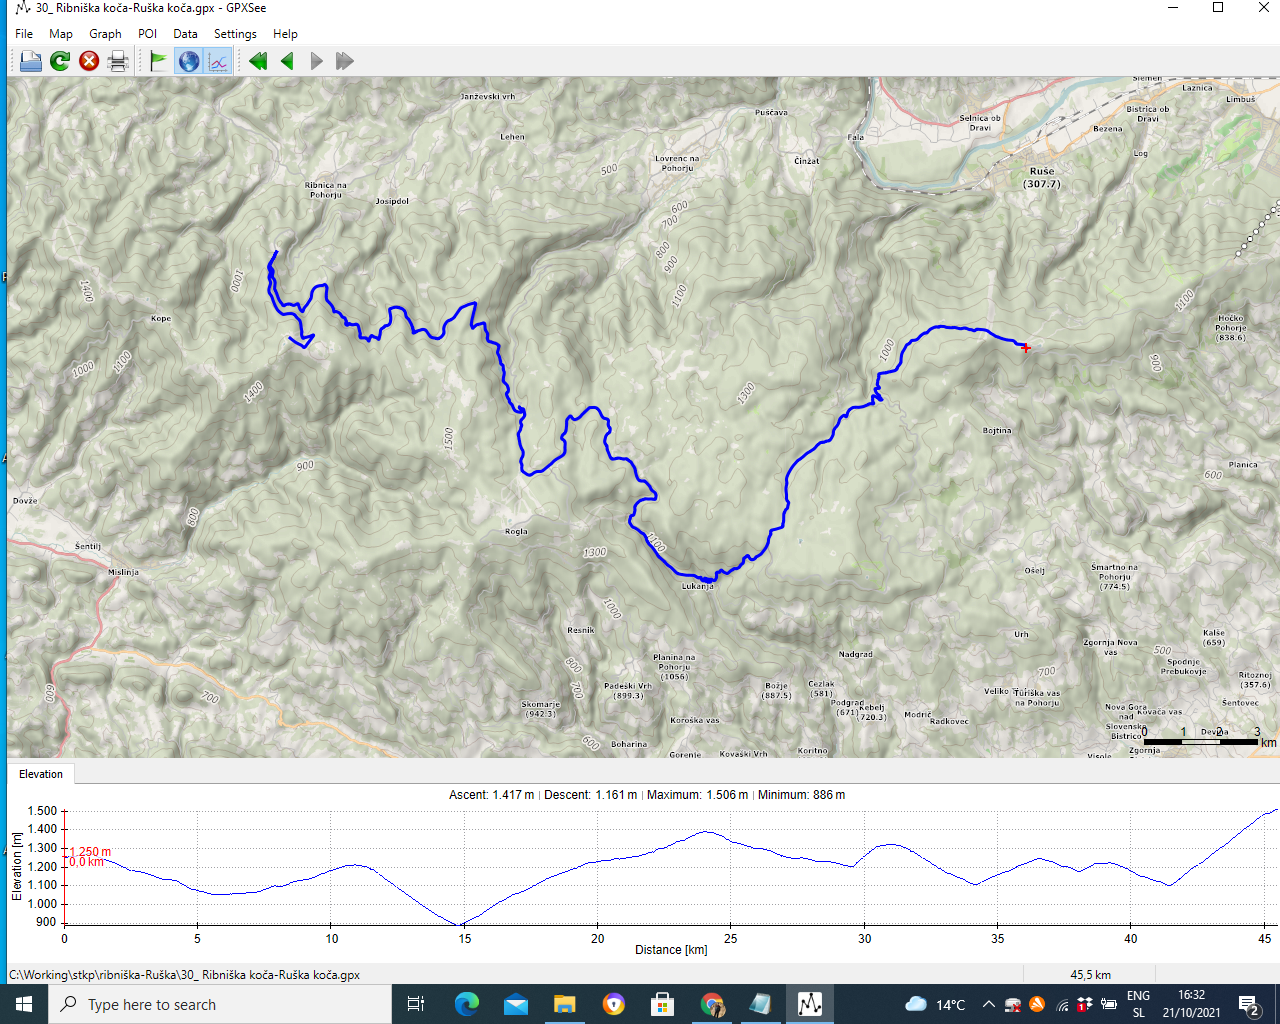Open the Map menu
Viewport: 1280px width, 1024px height.
pyautogui.click(x=61, y=34)
